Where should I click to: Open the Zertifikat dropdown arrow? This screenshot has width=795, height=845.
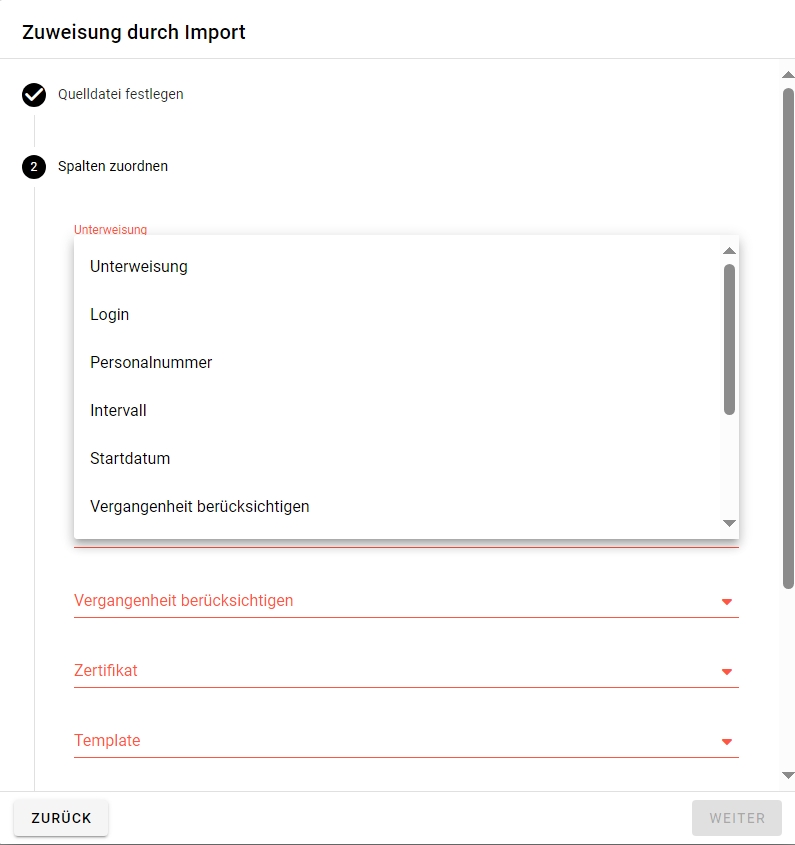(x=727, y=672)
